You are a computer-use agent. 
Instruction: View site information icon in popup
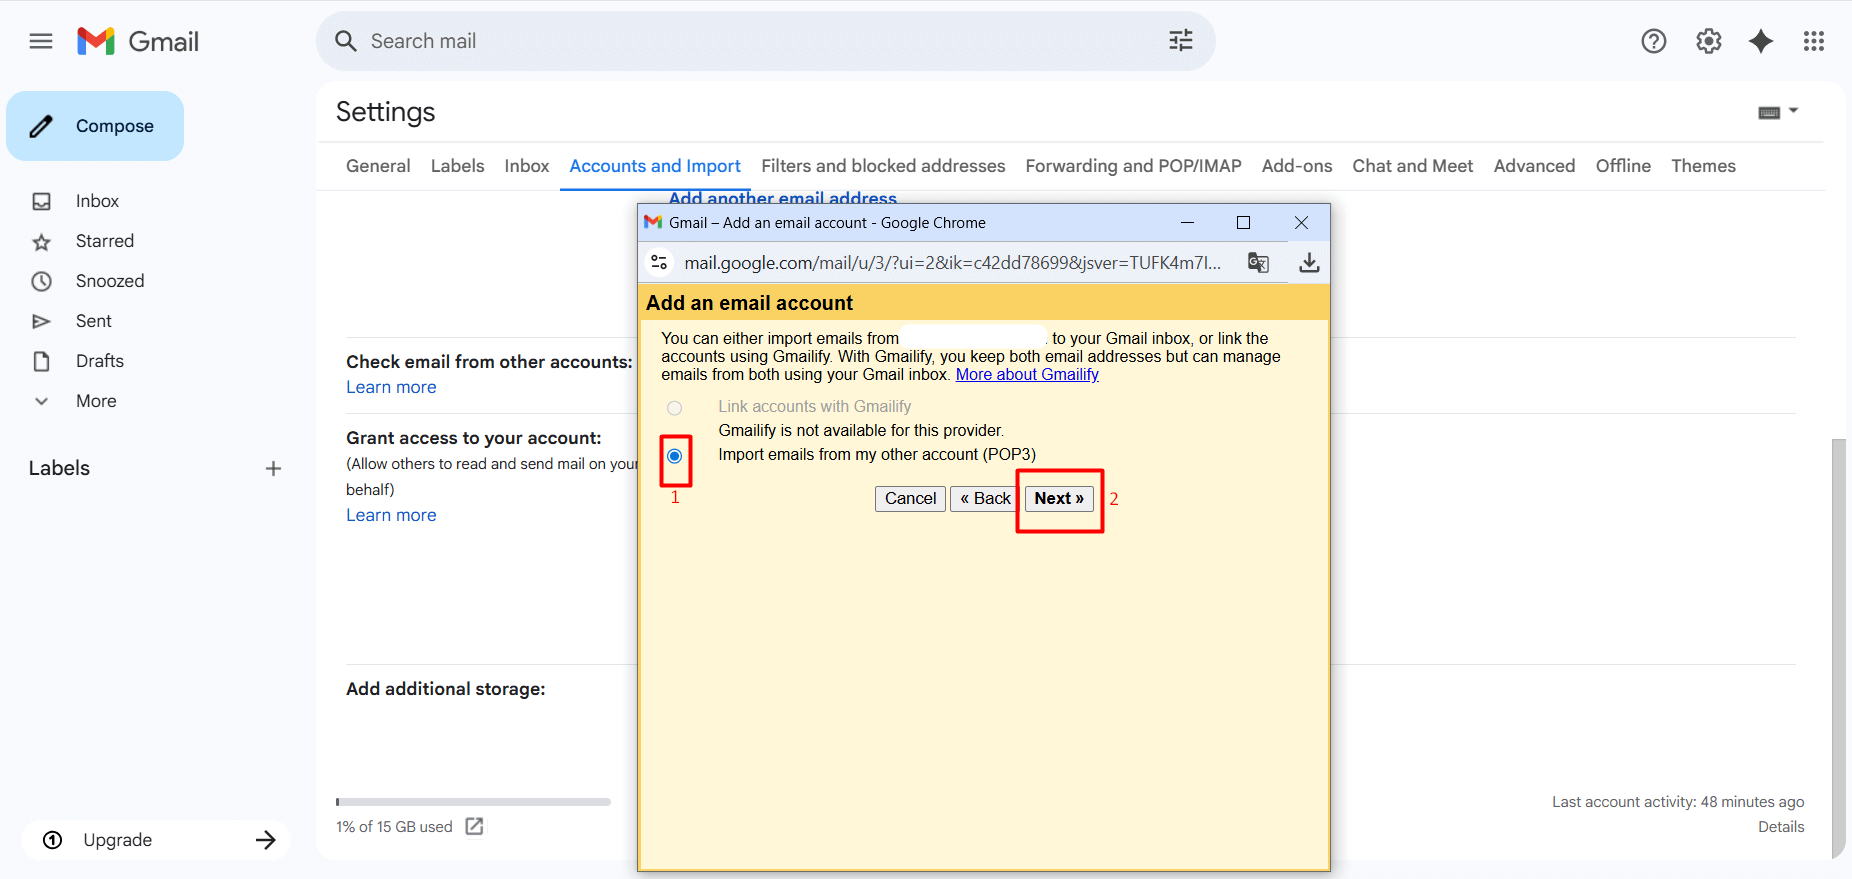pyautogui.click(x=659, y=262)
